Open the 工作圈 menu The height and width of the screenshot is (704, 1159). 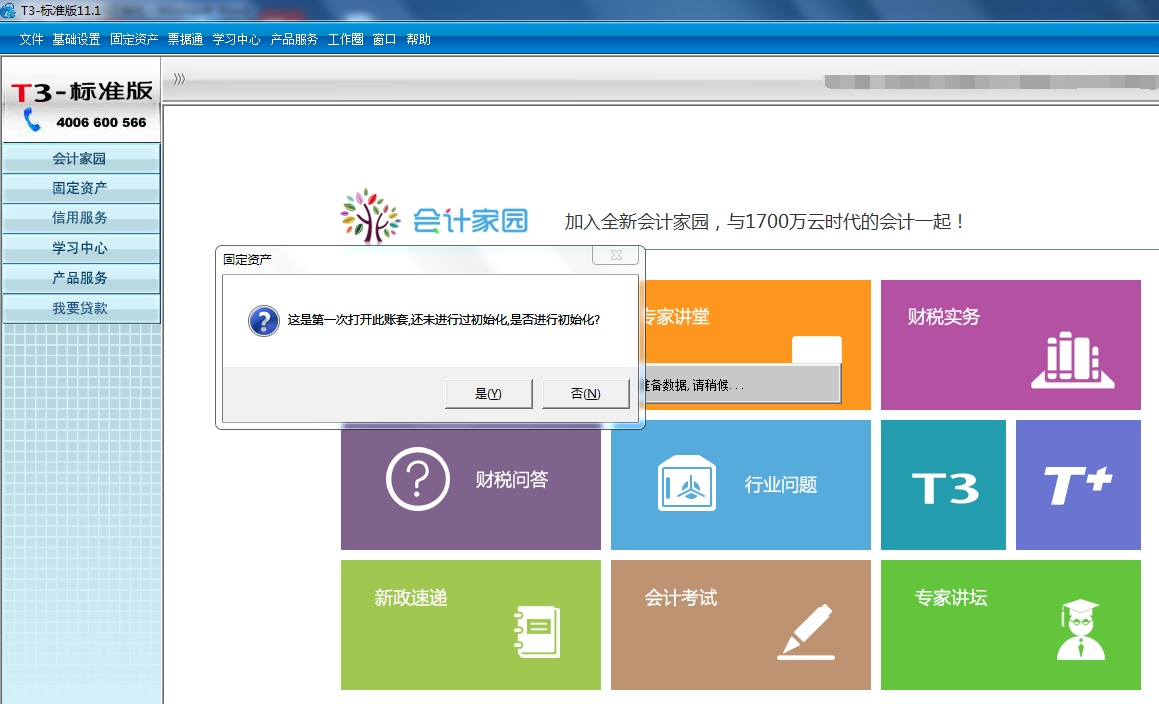(345, 39)
